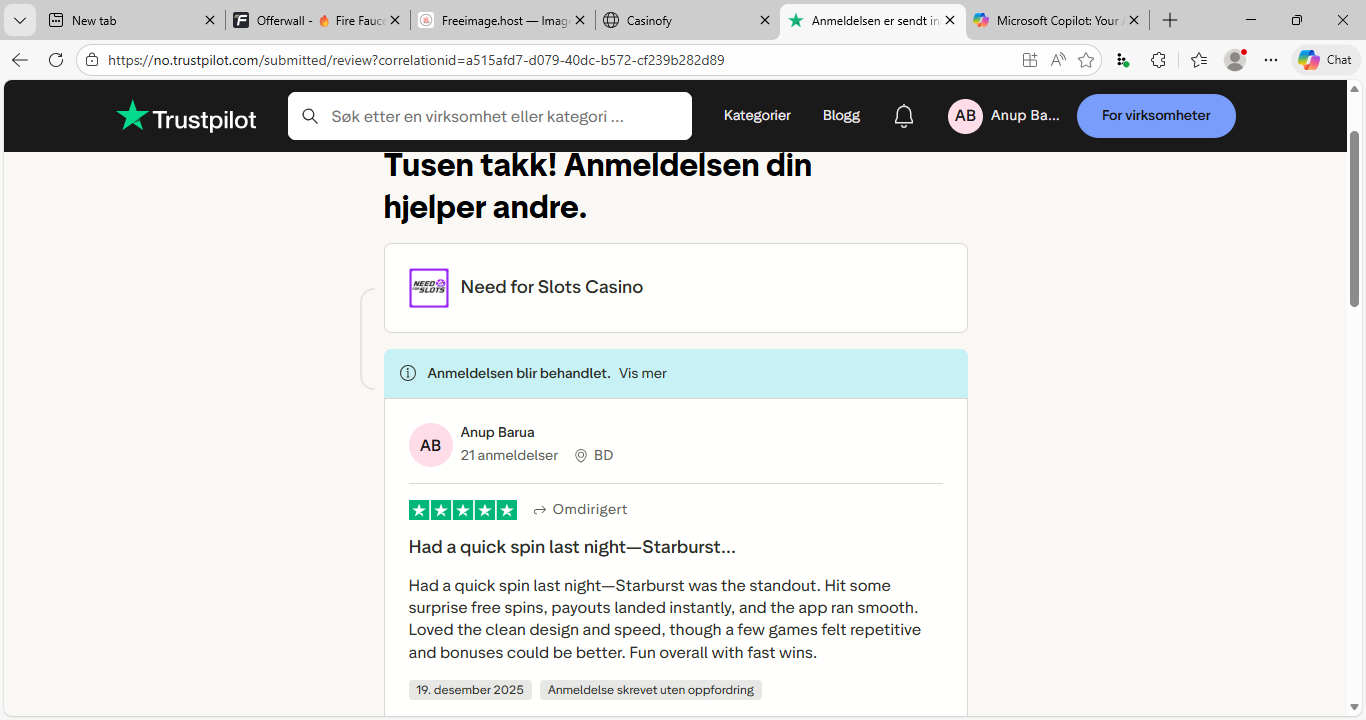Image resolution: width=1366 pixels, height=720 pixels.
Task: Open the review title Had a quick spin
Action: 572,548
